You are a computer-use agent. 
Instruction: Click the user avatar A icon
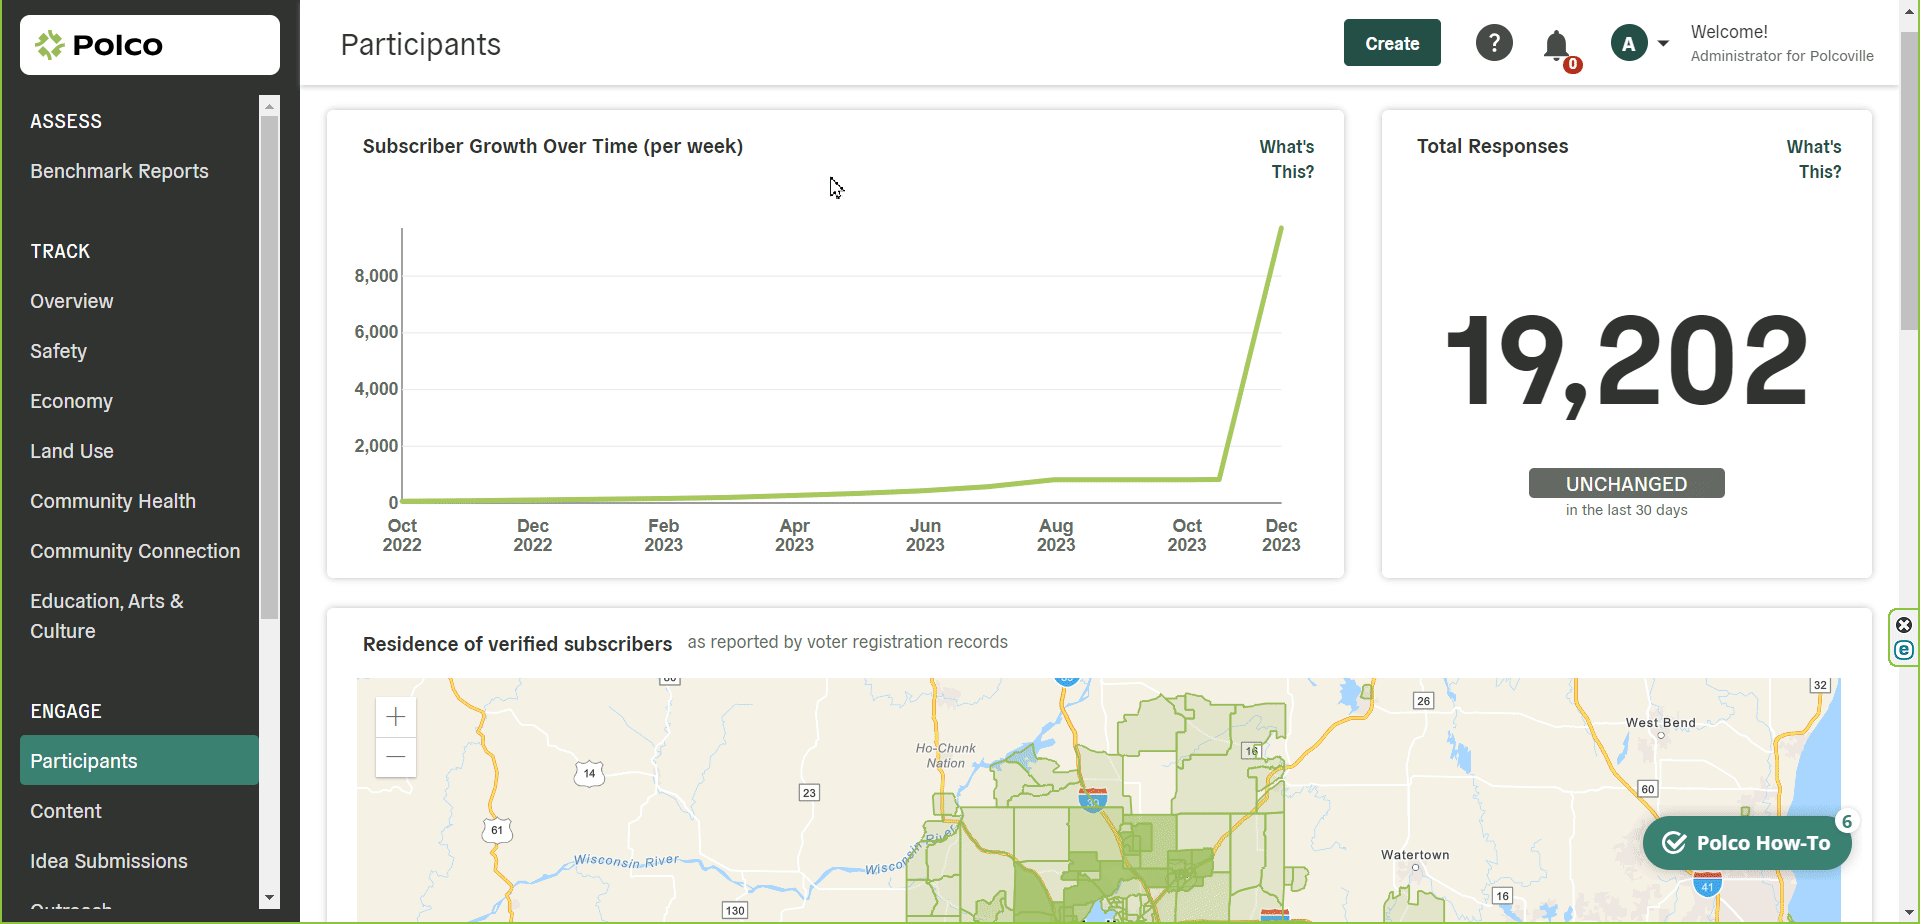click(x=1628, y=43)
